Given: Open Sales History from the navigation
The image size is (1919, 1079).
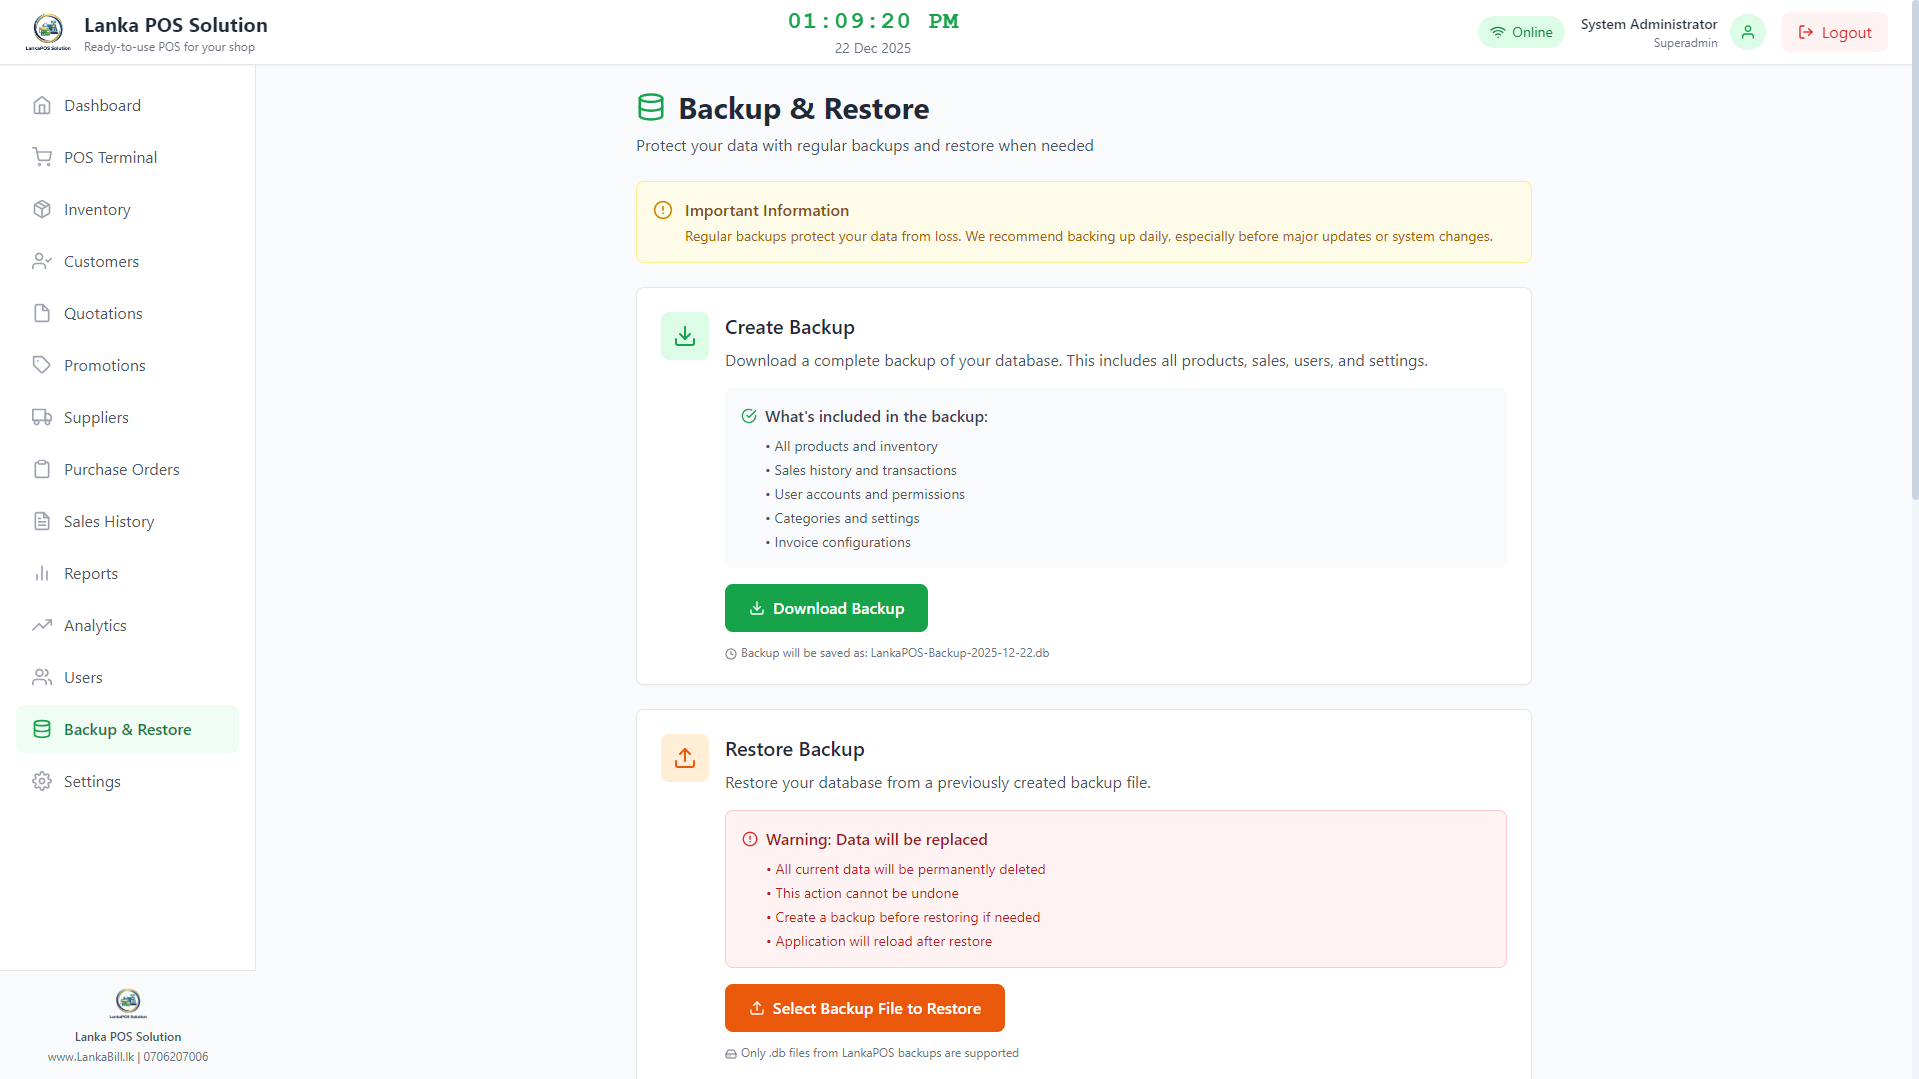Looking at the screenshot, I should (x=108, y=521).
